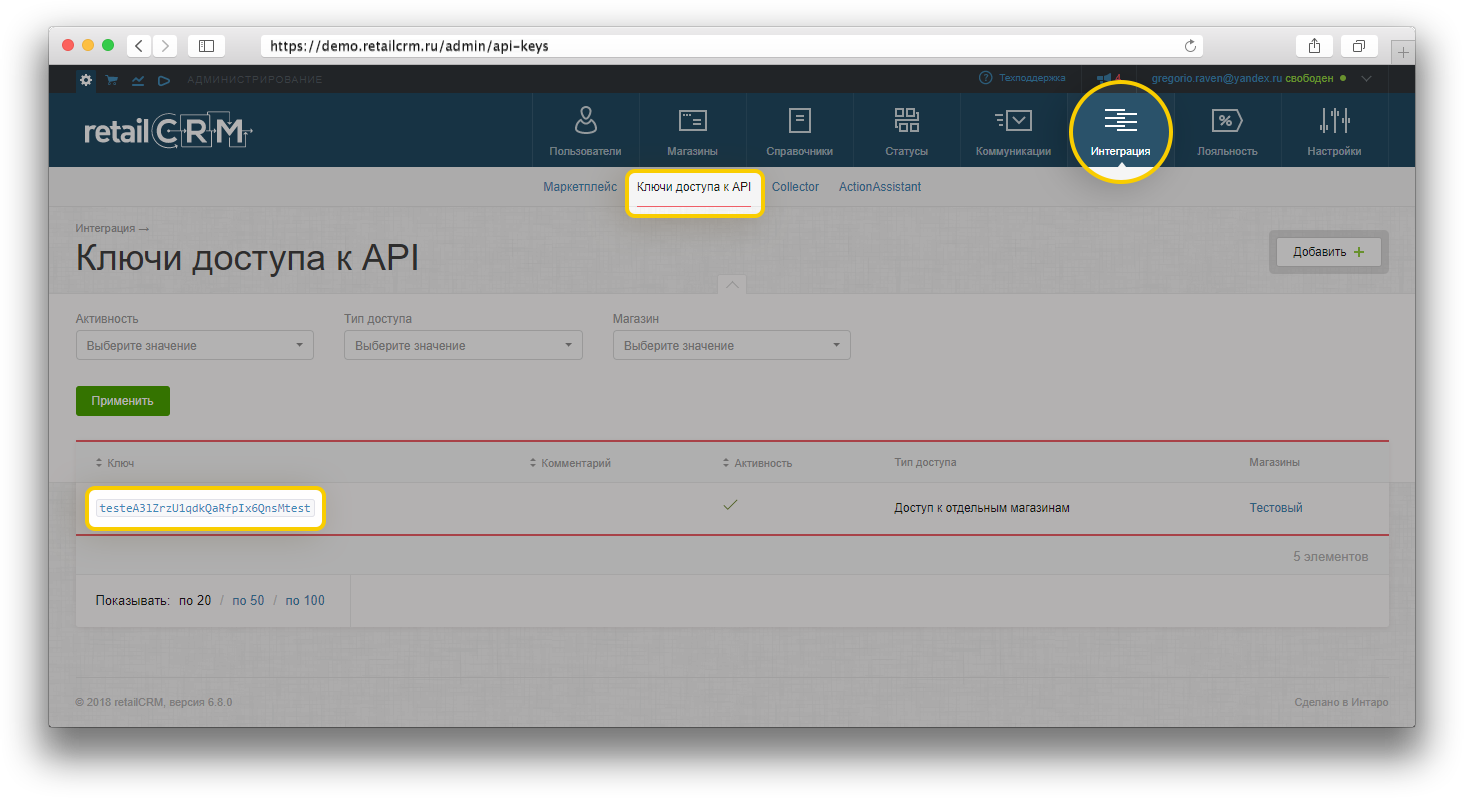Viewport: 1464px width, 798px height.
Task: Switch to the Collector tab
Action: (x=795, y=187)
